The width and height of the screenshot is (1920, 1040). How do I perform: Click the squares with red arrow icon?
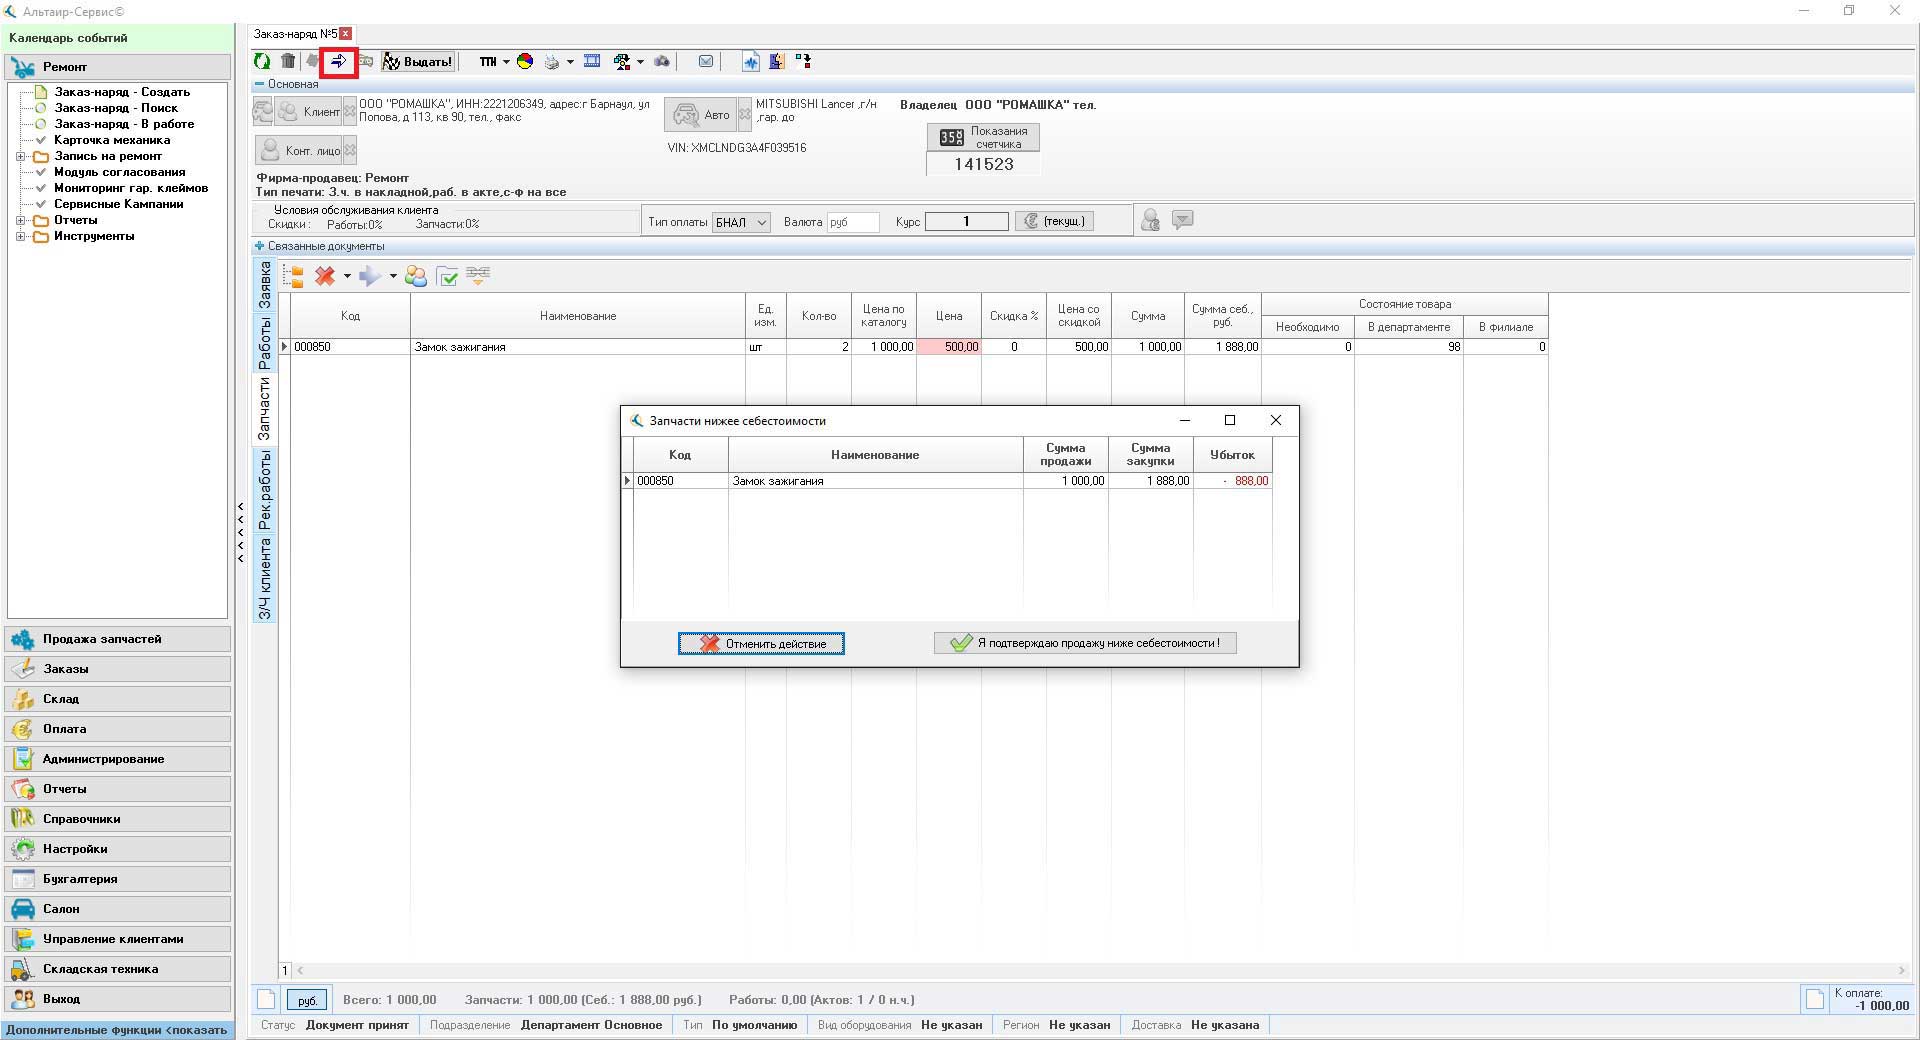click(x=803, y=62)
